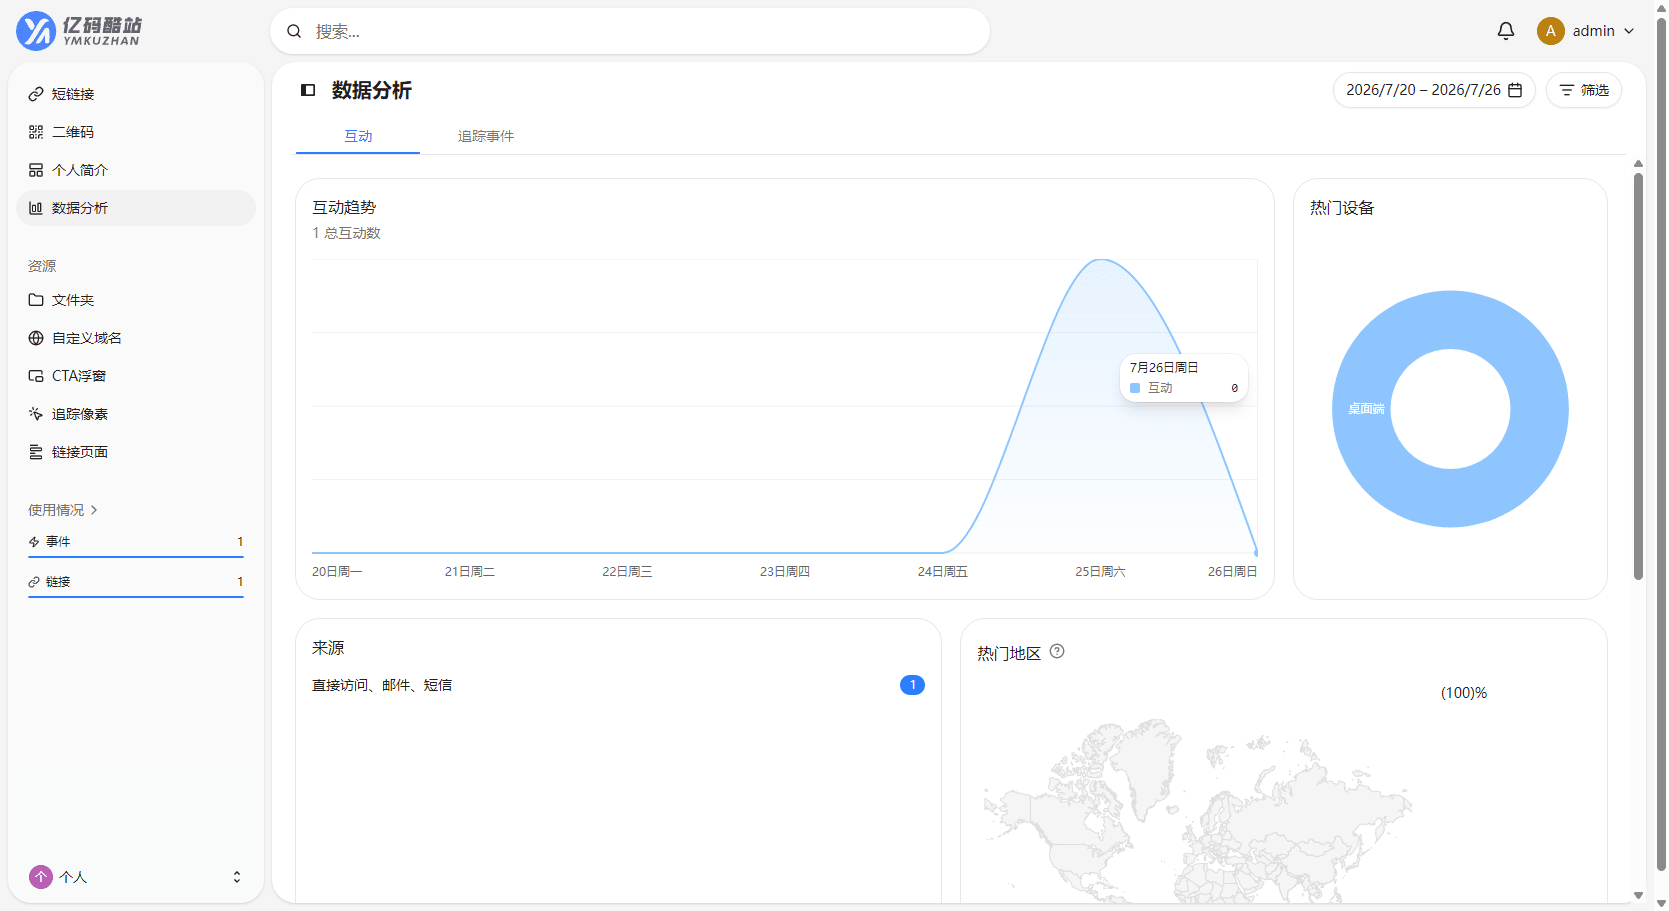Click the 事件 usage row
This screenshot has height=911, width=1669.
coord(136,542)
